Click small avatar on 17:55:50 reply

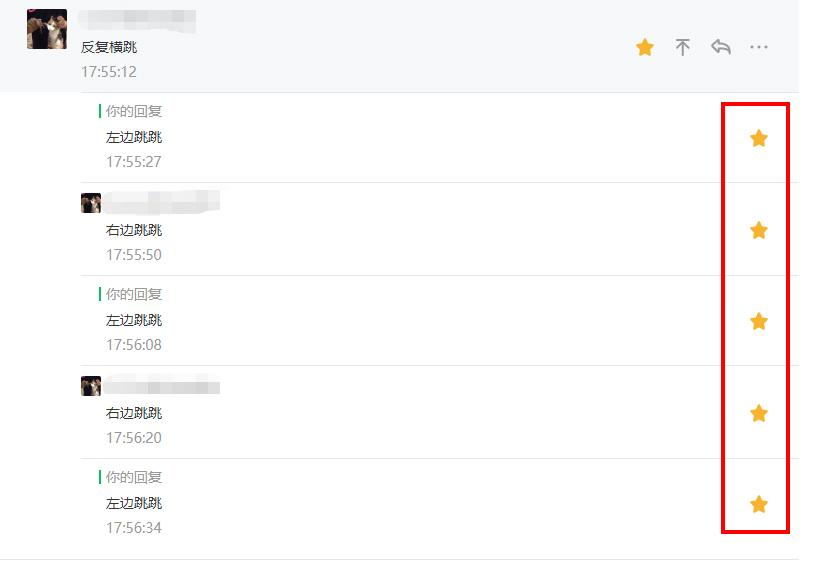coord(91,203)
